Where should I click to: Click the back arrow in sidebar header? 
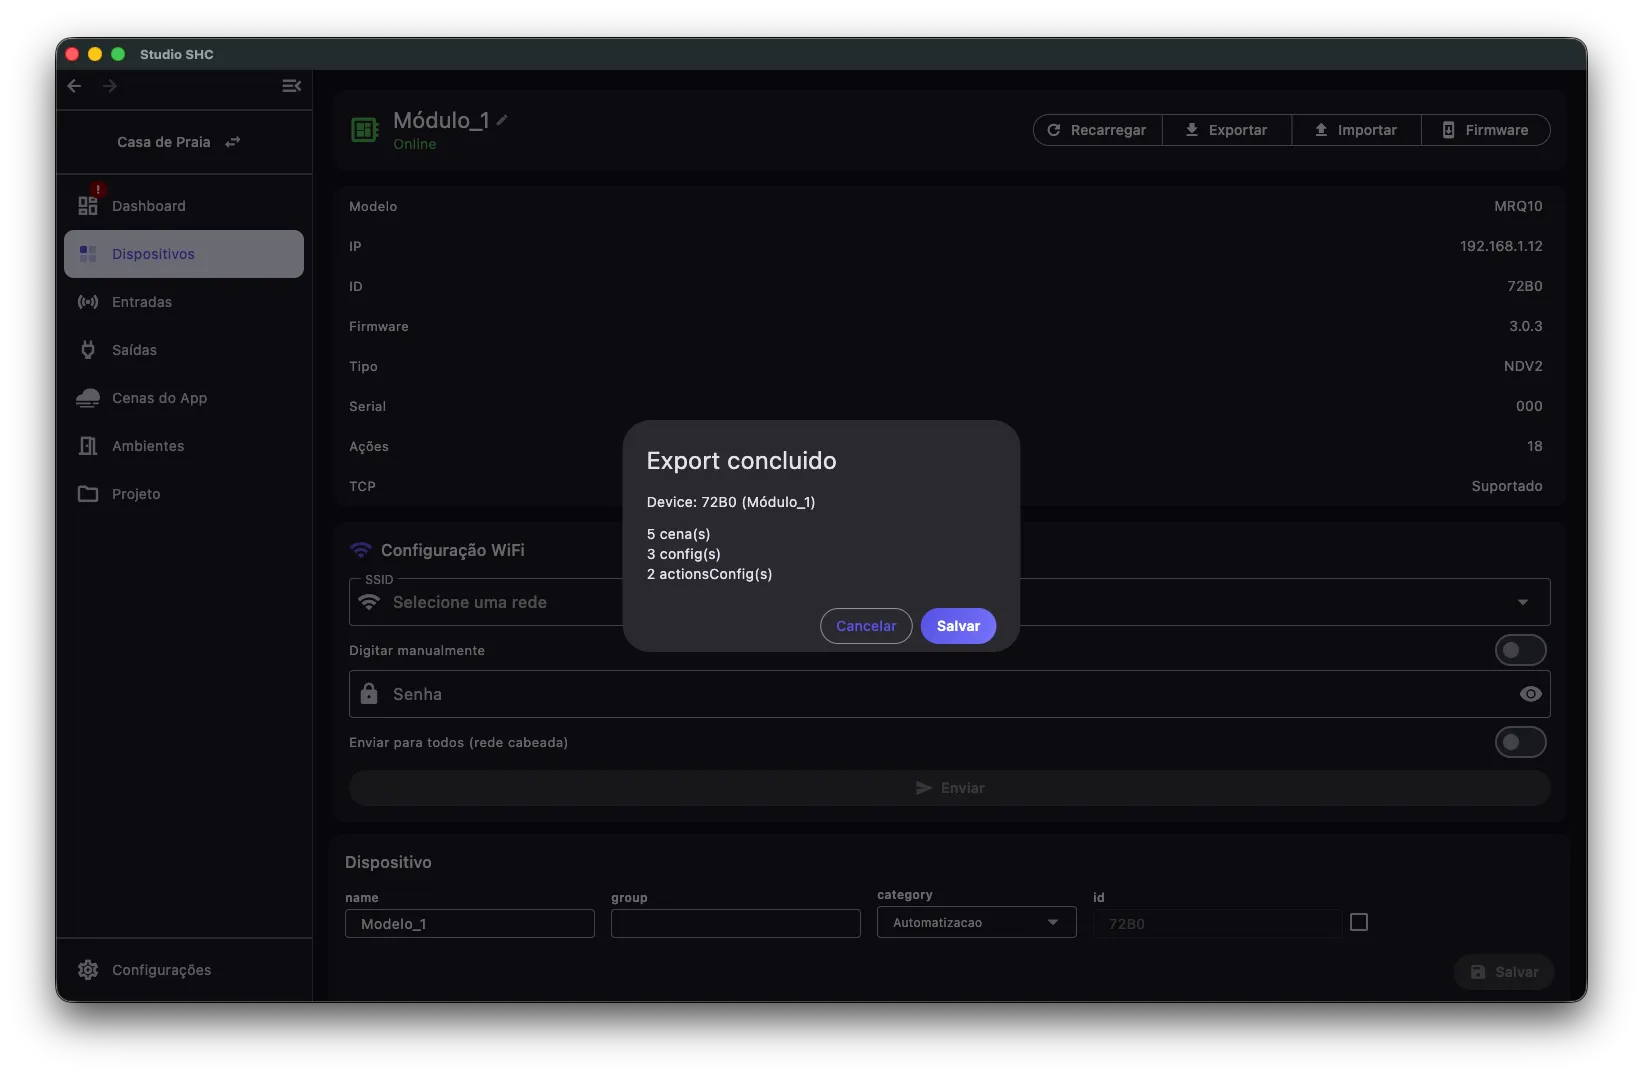point(74,86)
